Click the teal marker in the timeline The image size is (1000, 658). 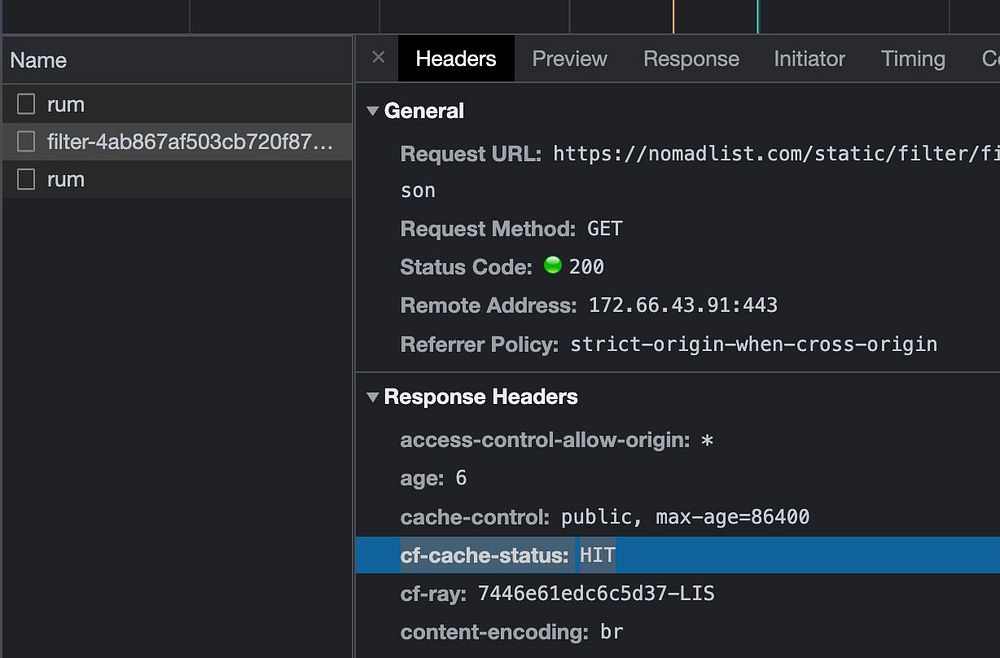pos(757,16)
